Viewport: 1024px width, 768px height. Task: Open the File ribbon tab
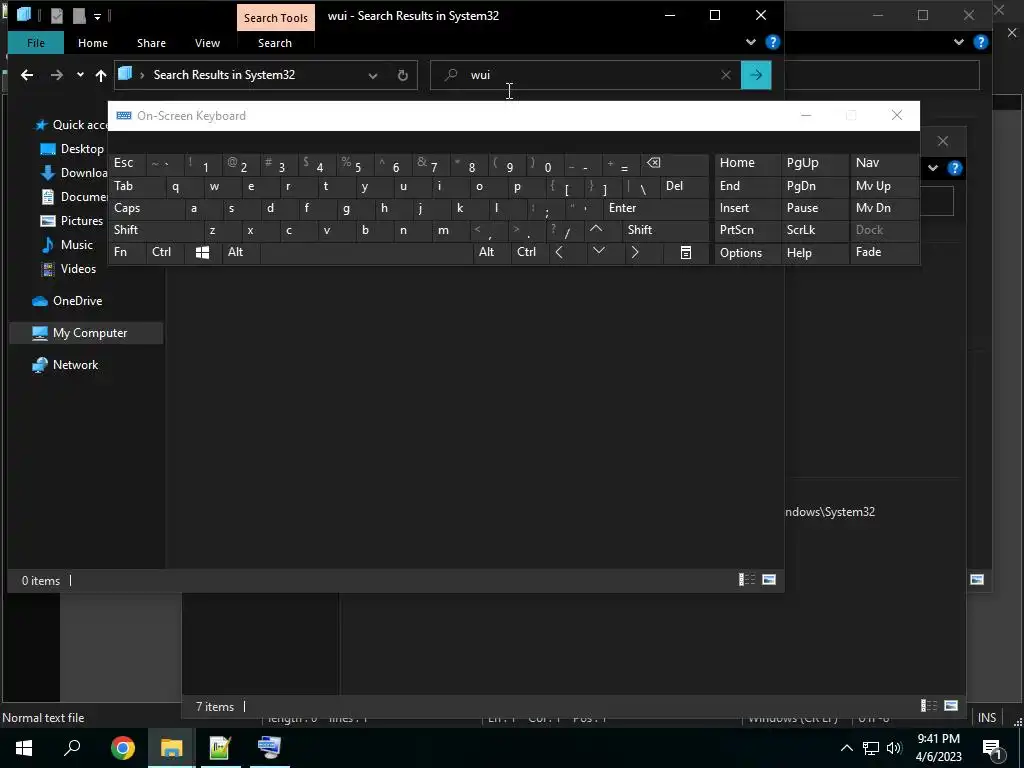point(36,43)
